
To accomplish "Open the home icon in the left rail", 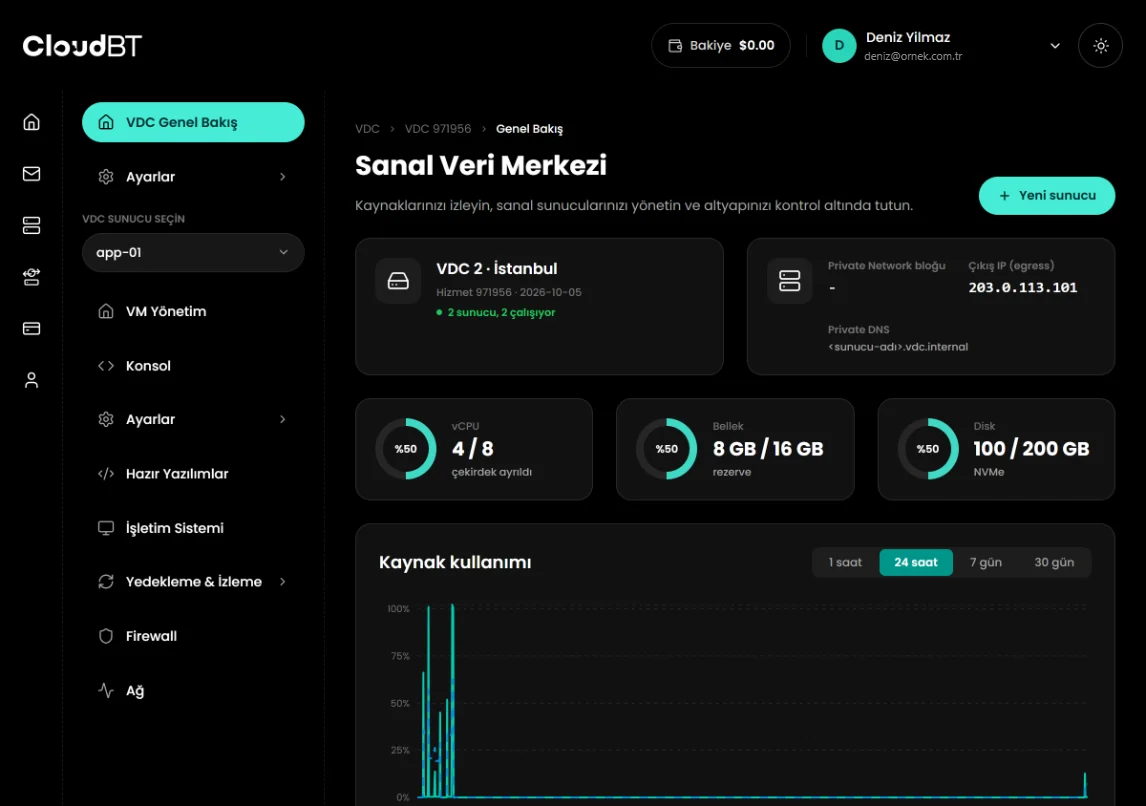I will point(31,122).
